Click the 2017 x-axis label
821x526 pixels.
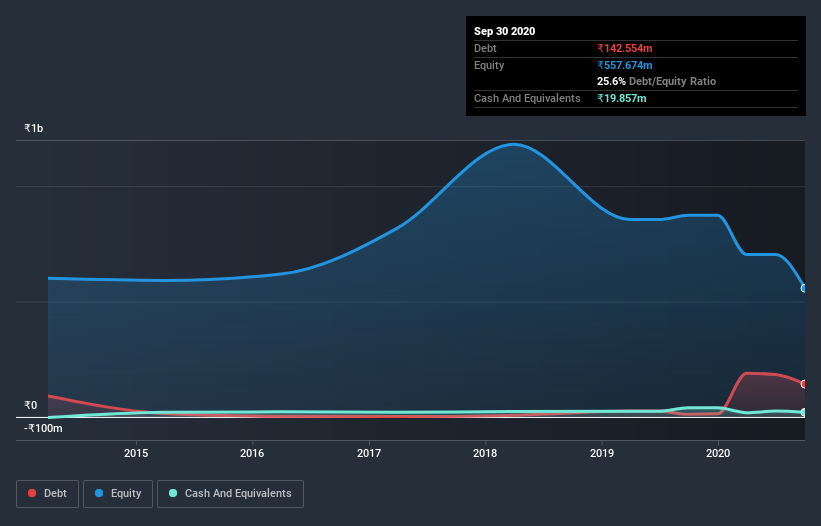(369, 453)
